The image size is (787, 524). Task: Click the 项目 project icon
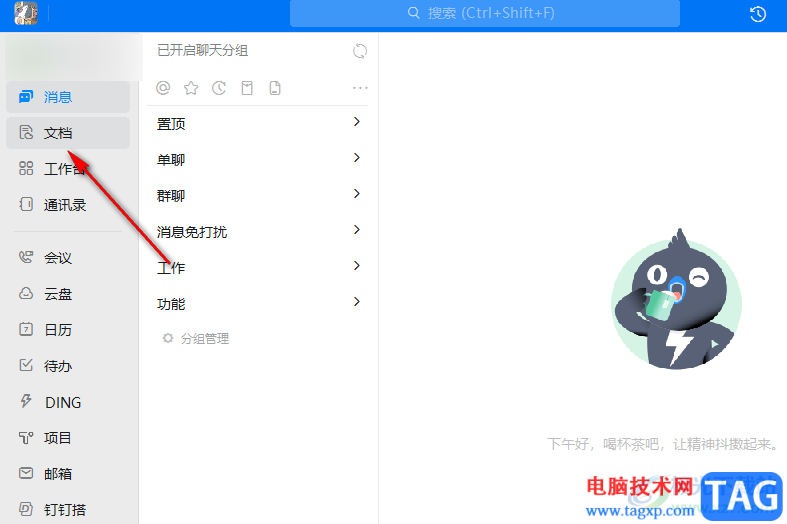26,438
